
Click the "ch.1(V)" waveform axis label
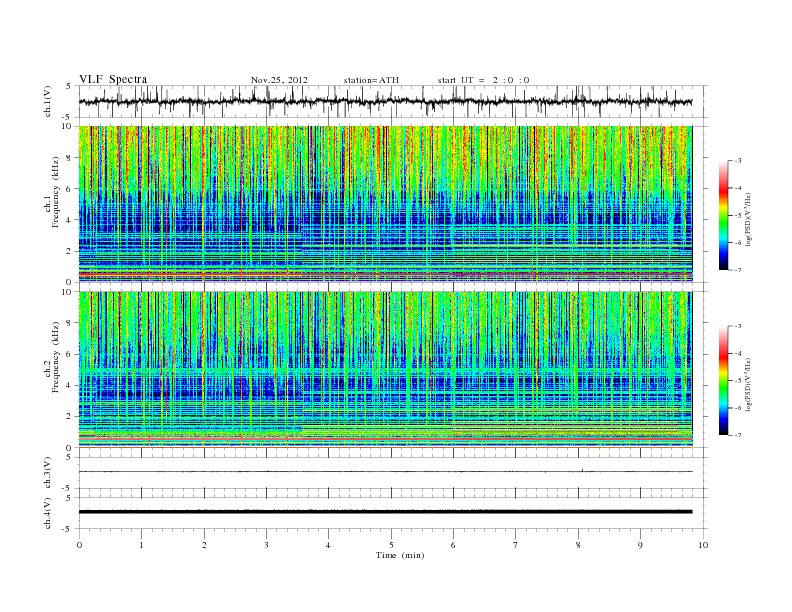point(47,101)
